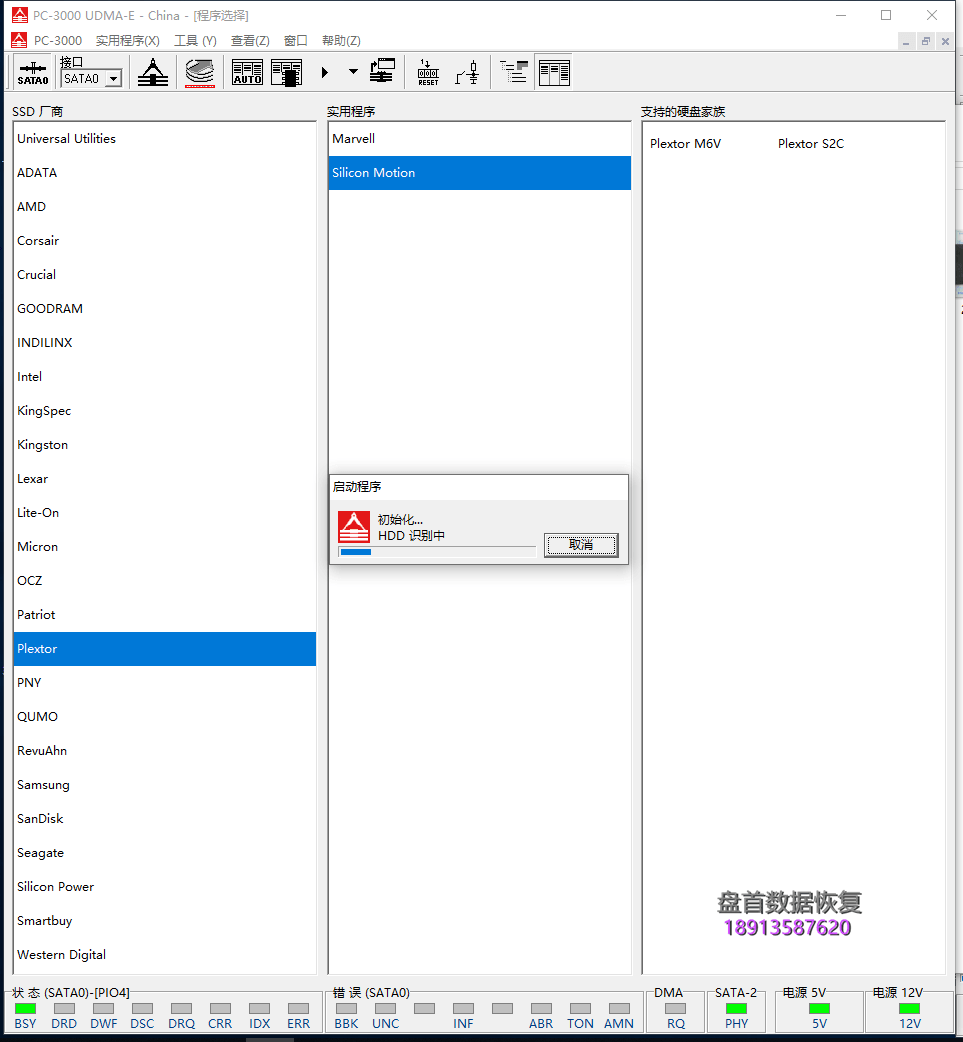Image resolution: width=963 pixels, height=1042 pixels.
Task: Click the CRR status indicator
Action: [x=220, y=1008]
